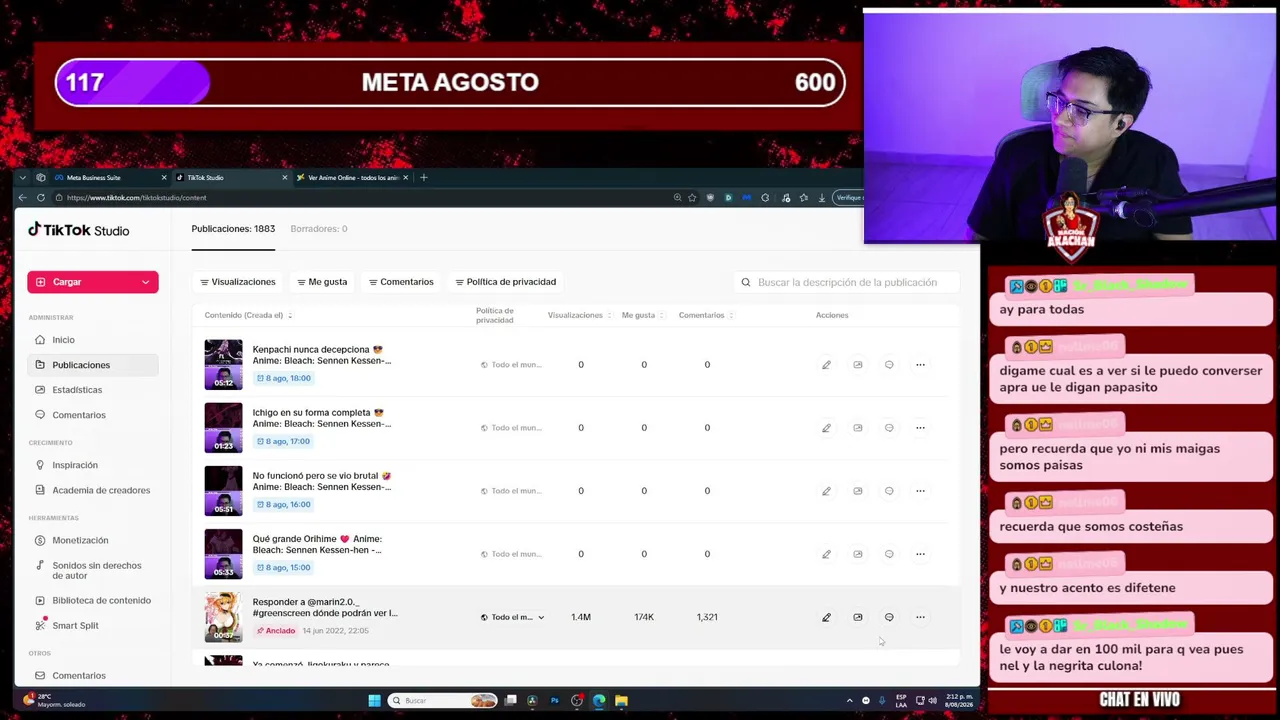Select the Publicaciones: 1883 tab
The height and width of the screenshot is (720, 1280).
233,229
